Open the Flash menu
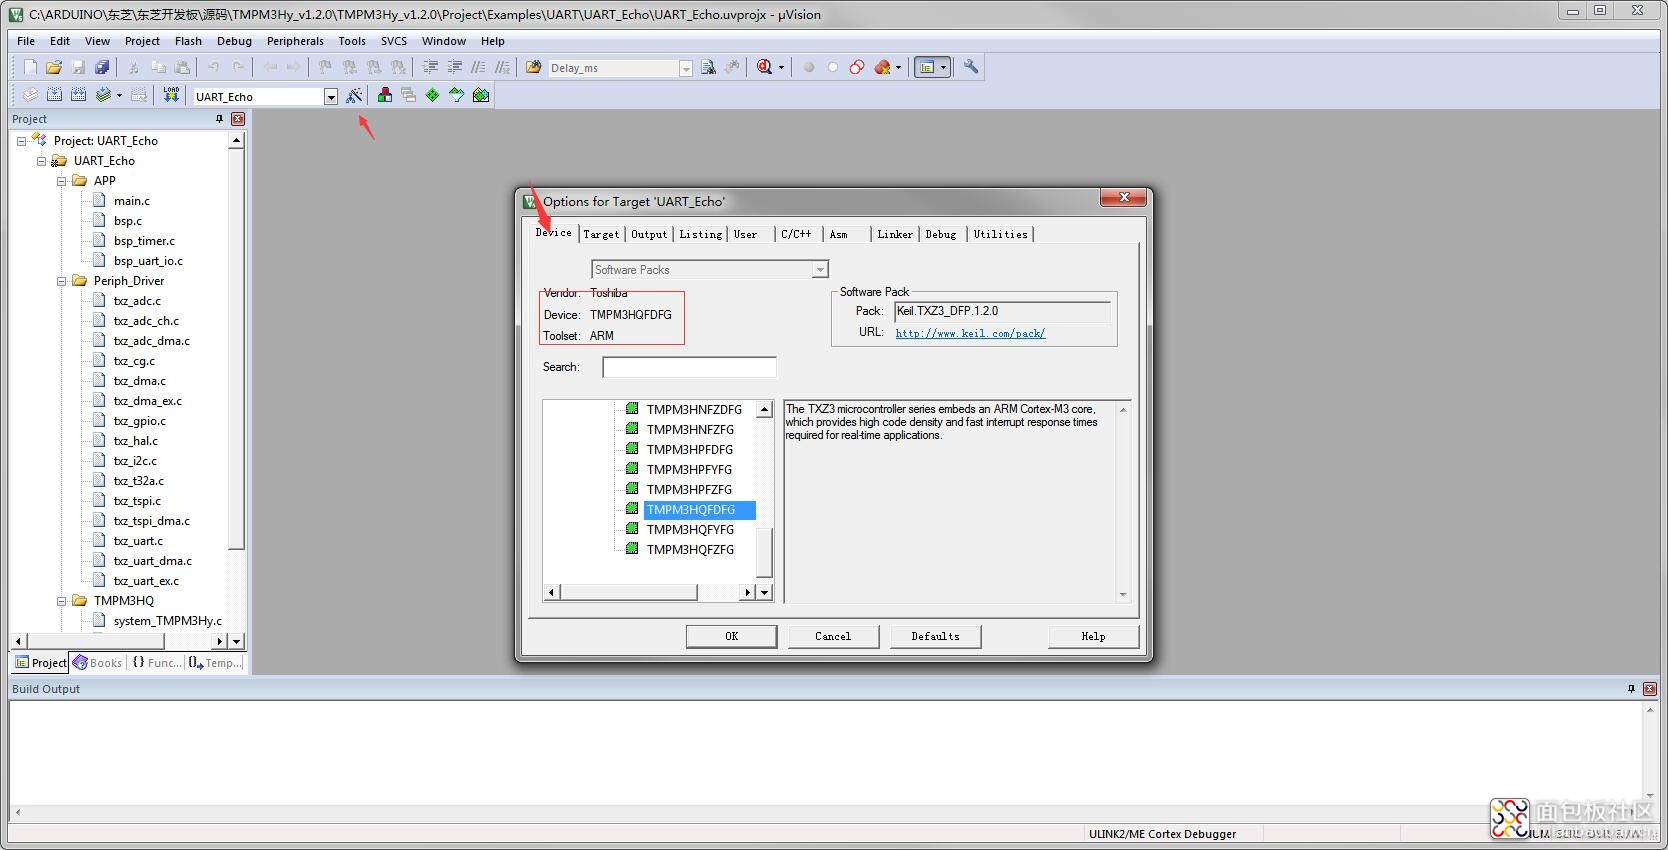 (x=188, y=41)
